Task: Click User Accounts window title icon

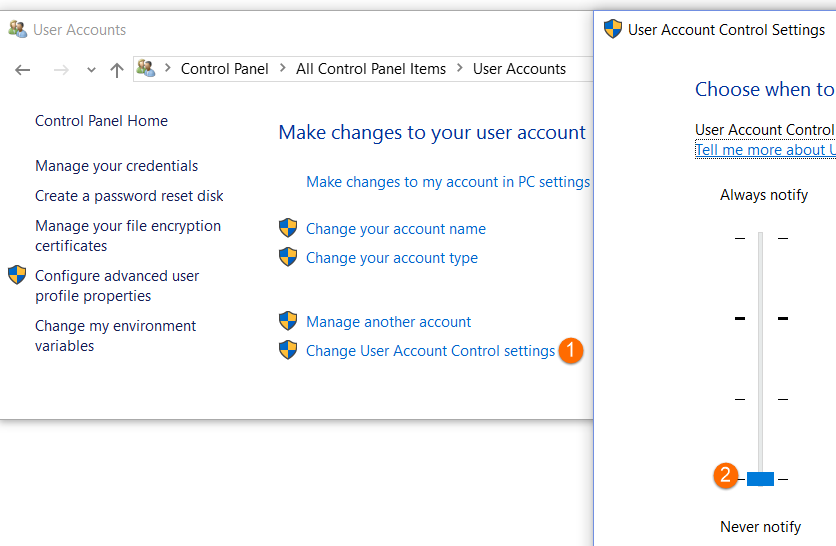Action: pos(18,29)
